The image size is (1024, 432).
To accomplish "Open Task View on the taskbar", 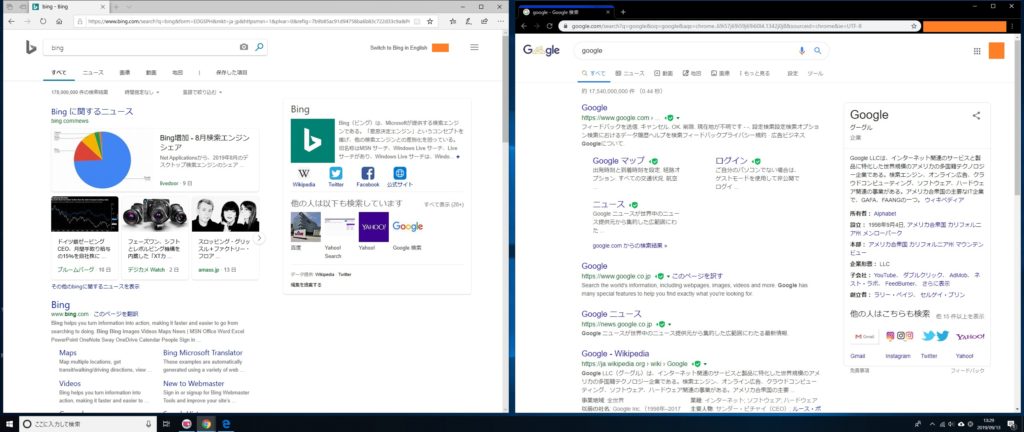I will (166, 424).
